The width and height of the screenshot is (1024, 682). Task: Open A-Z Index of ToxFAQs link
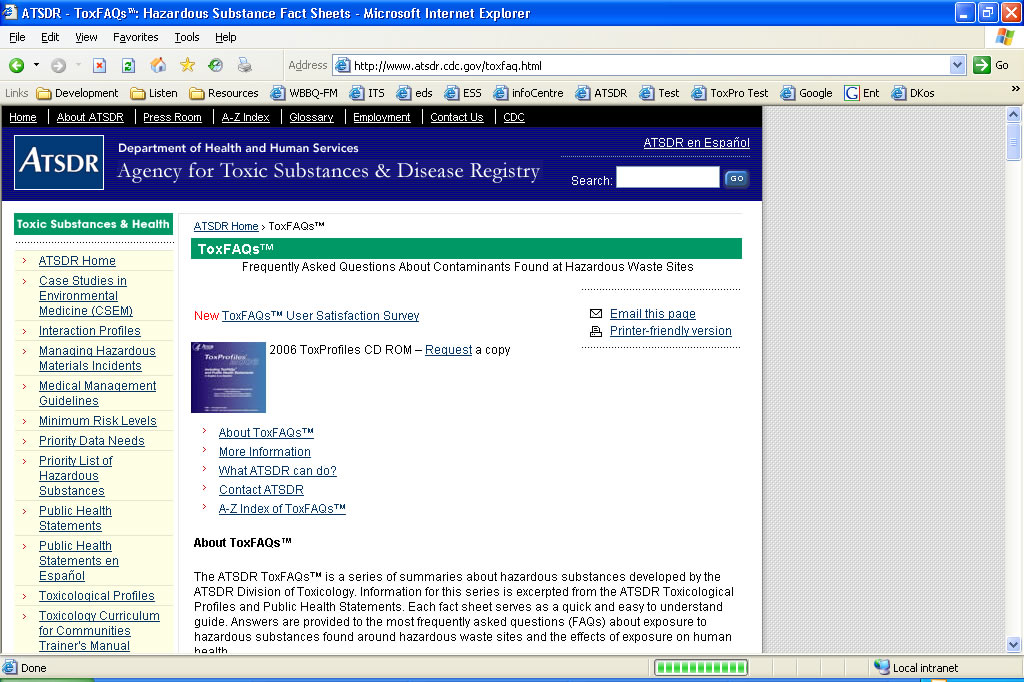282,509
